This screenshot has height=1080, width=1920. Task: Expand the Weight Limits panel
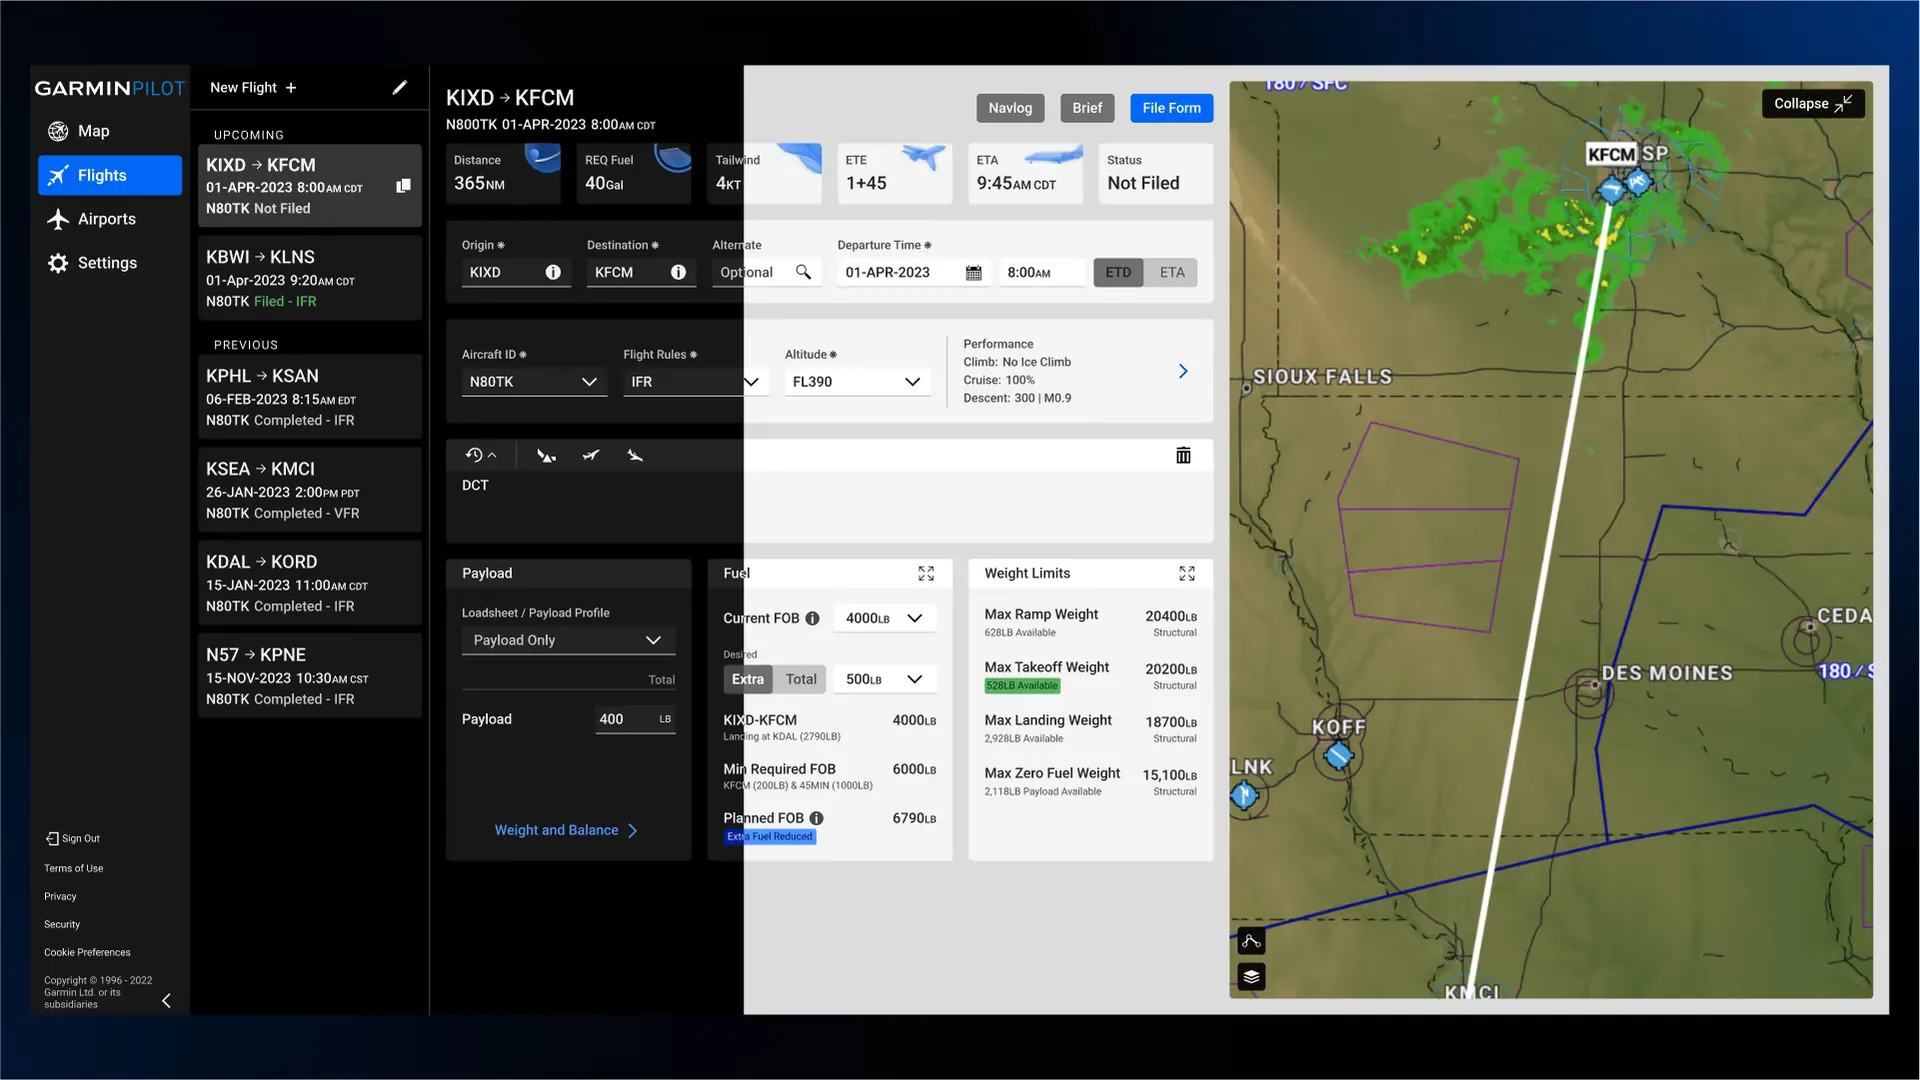(x=1187, y=573)
